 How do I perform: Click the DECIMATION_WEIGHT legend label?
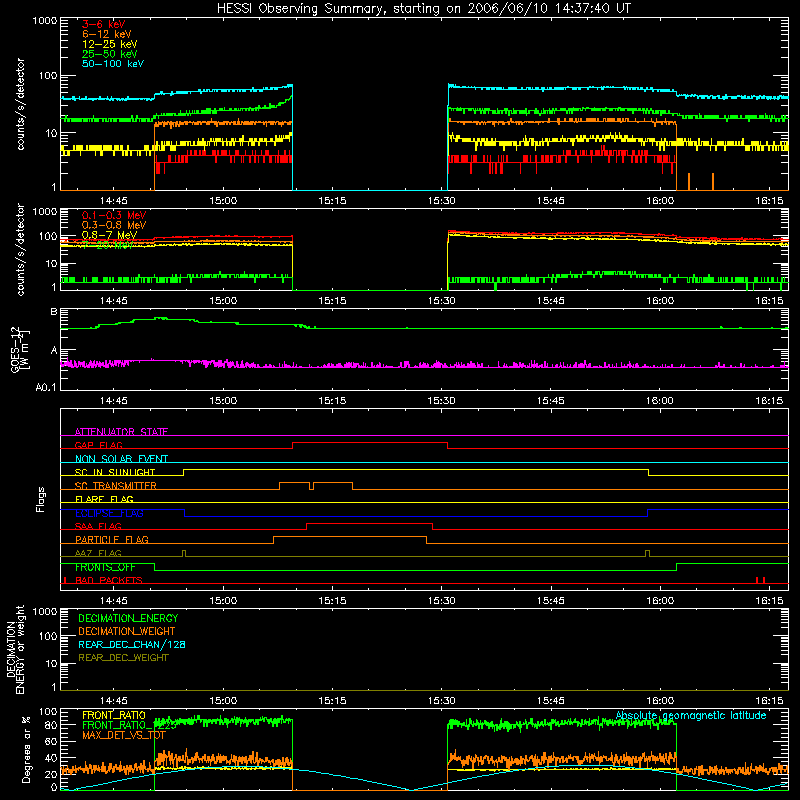pyautogui.click(x=127, y=631)
